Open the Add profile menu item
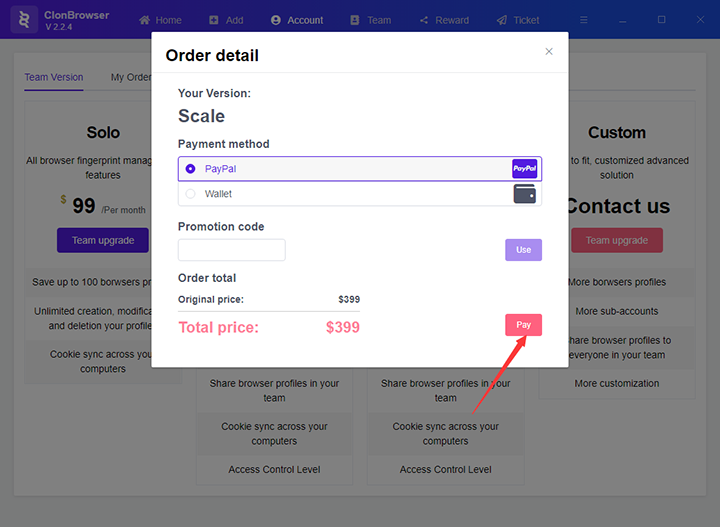Screen dimensions: 720x527 coord(226,20)
